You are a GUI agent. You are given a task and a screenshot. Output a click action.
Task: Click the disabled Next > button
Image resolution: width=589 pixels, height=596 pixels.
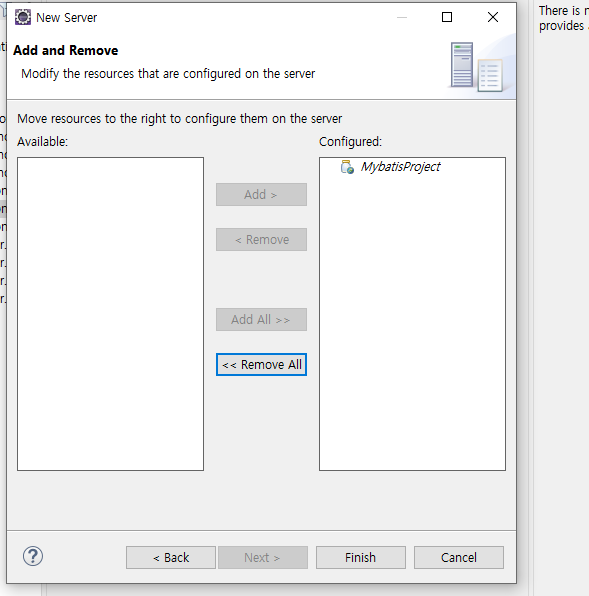(263, 558)
